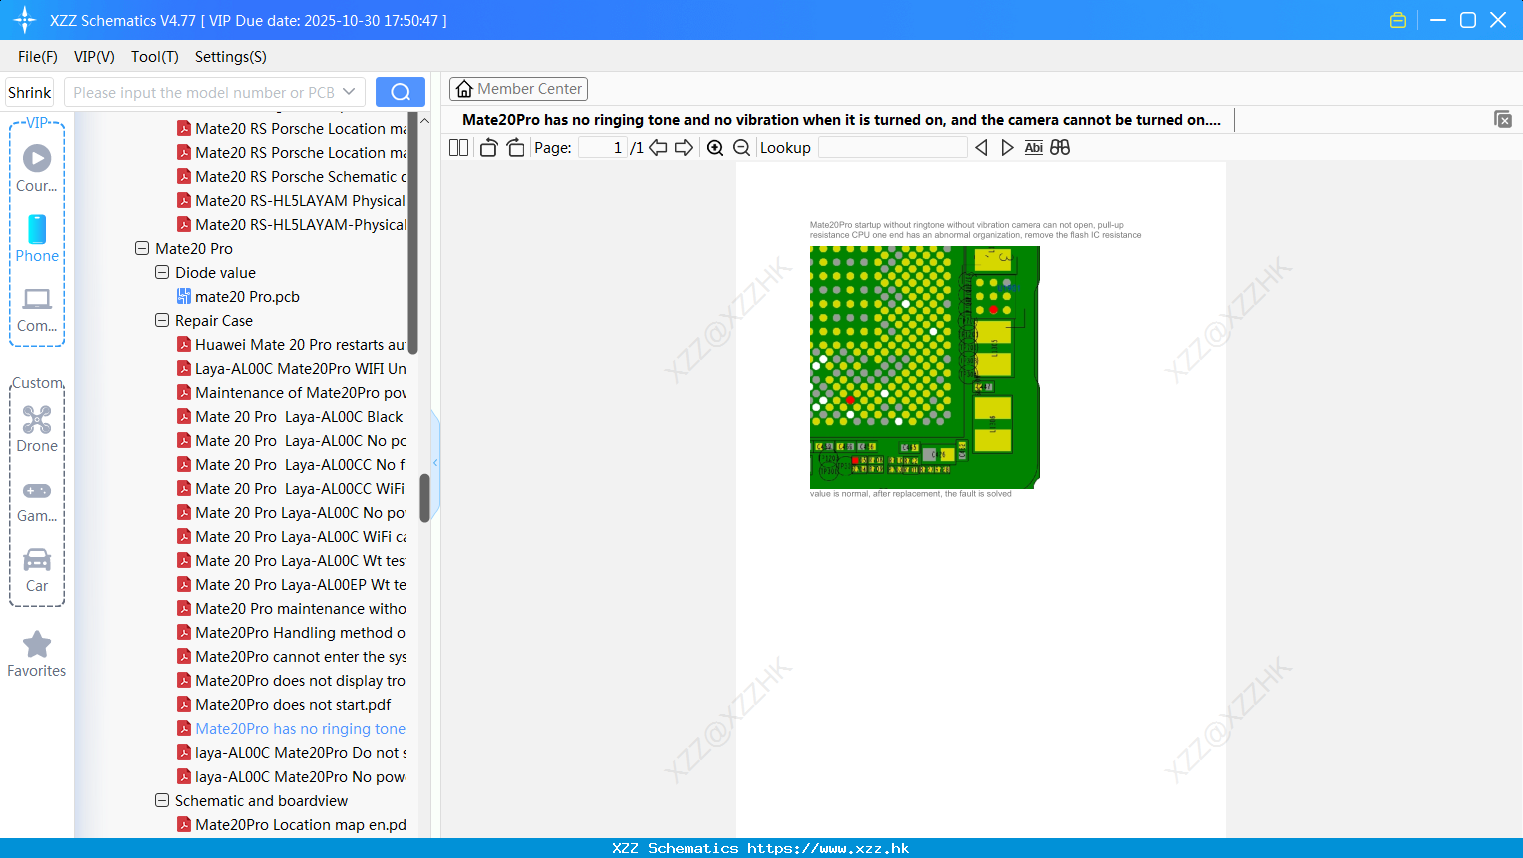Screen dimensions: 1523x858
Task: Open the Courses sidebar category
Action: point(37,169)
